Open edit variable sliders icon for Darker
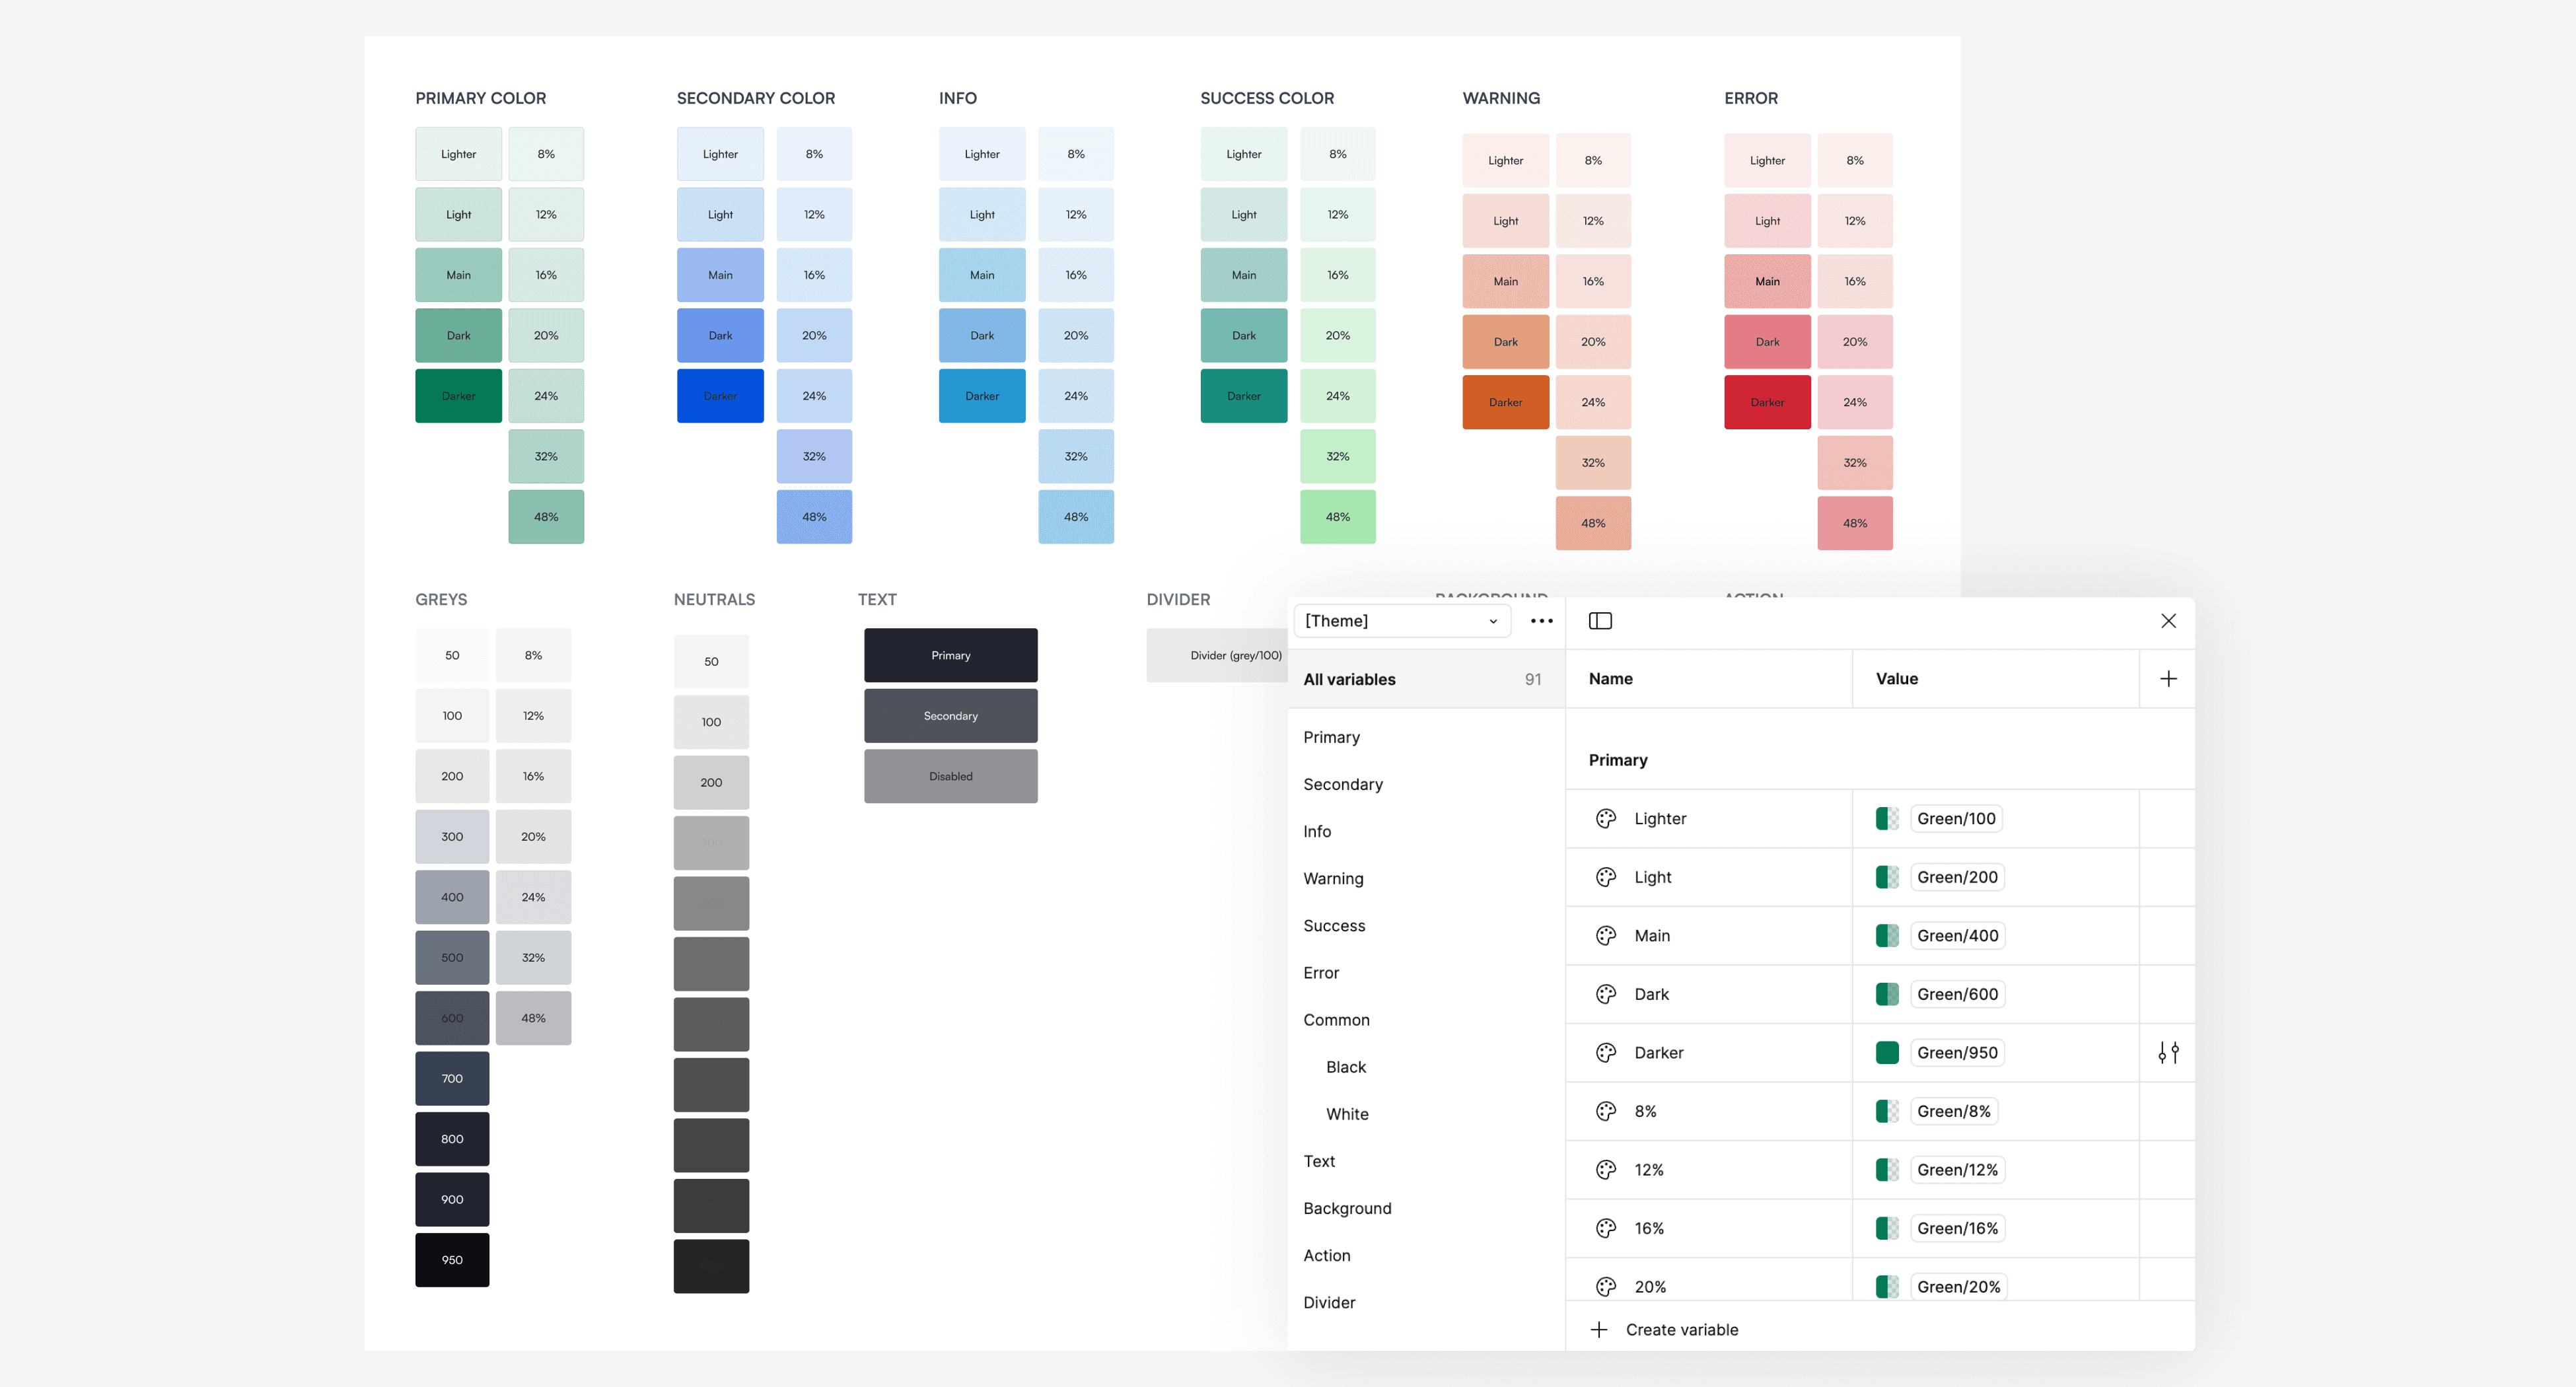The height and width of the screenshot is (1387, 2576). (2168, 1053)
